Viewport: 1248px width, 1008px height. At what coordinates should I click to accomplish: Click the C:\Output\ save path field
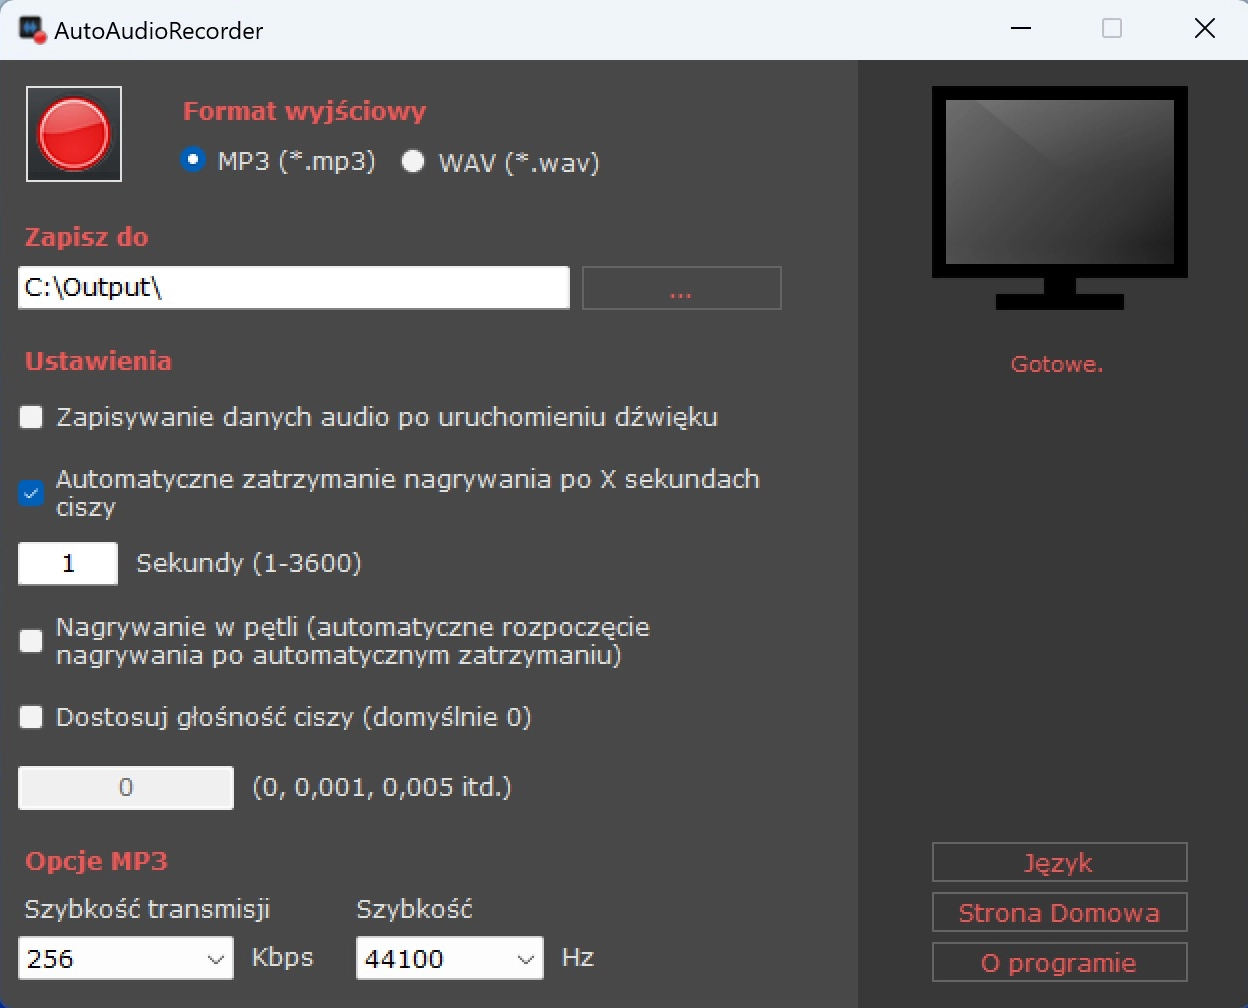294,288
